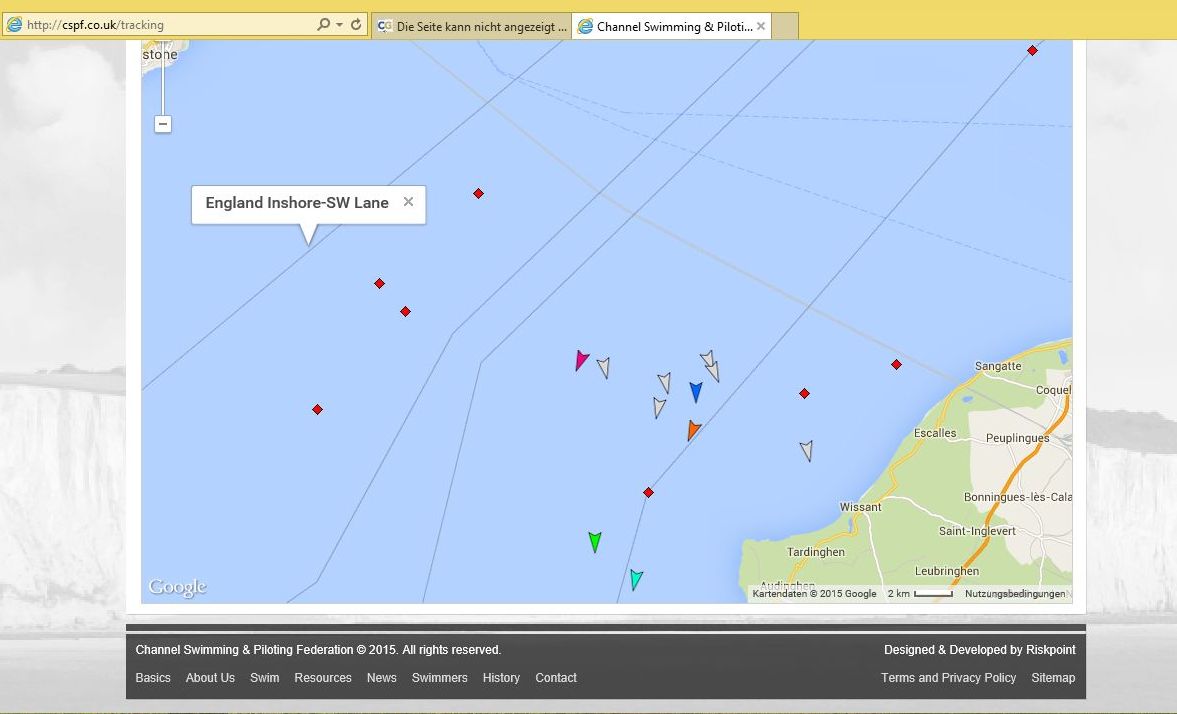Click the blue boat marker on the map

(696, 392)
